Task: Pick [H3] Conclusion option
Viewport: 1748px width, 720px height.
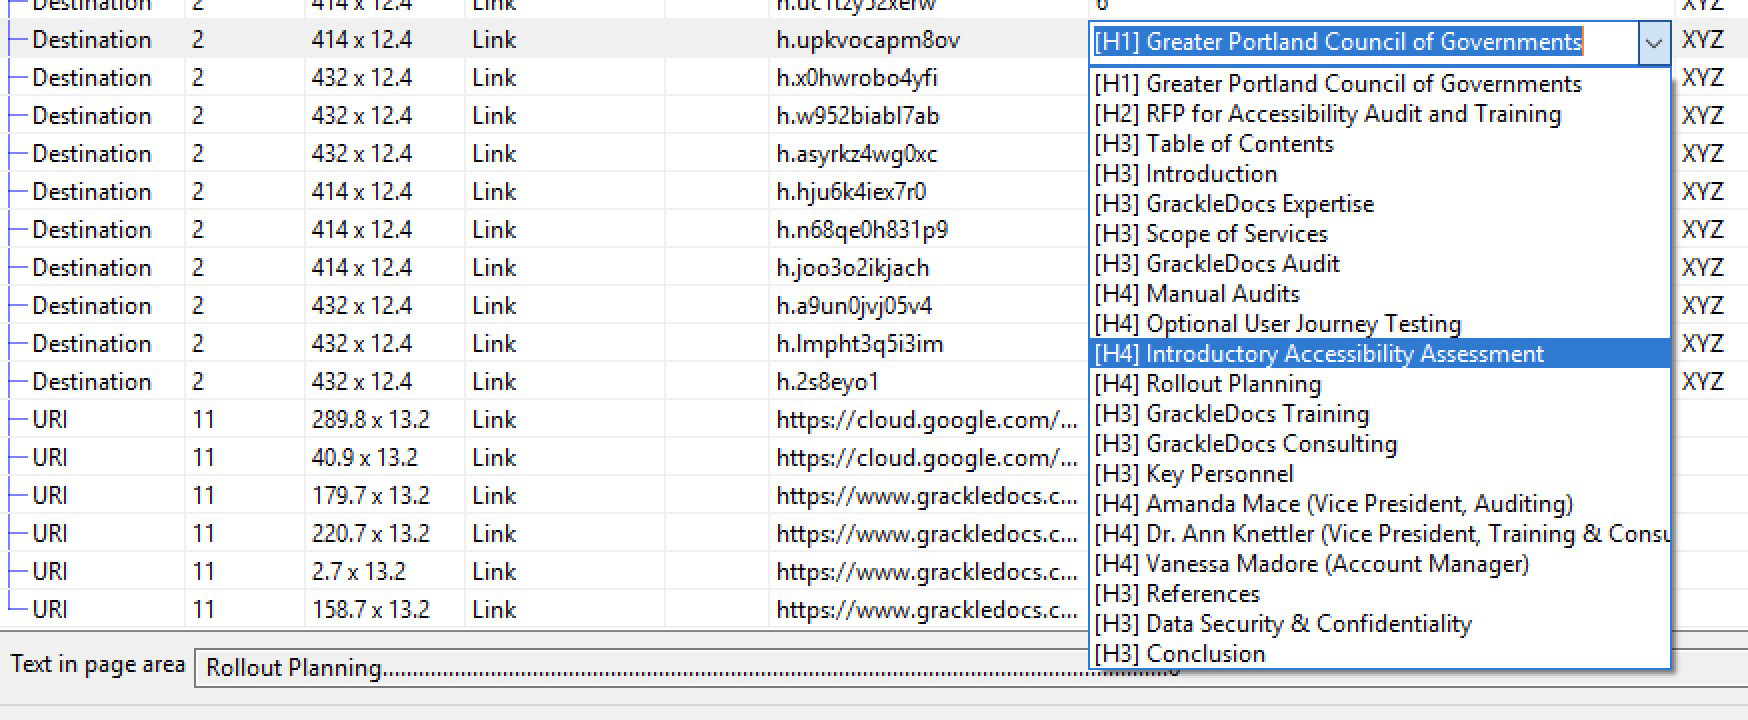Action: tap(1379, 654)
